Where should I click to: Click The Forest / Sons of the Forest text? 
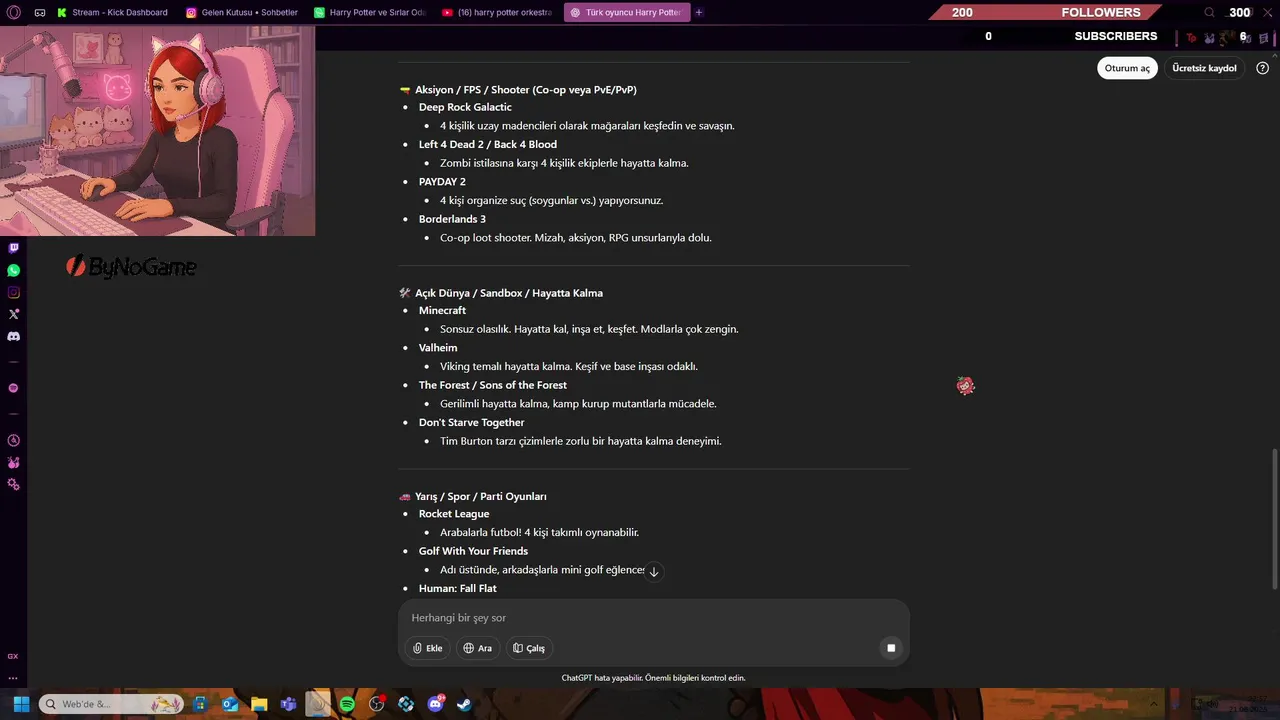click(493, 385)
